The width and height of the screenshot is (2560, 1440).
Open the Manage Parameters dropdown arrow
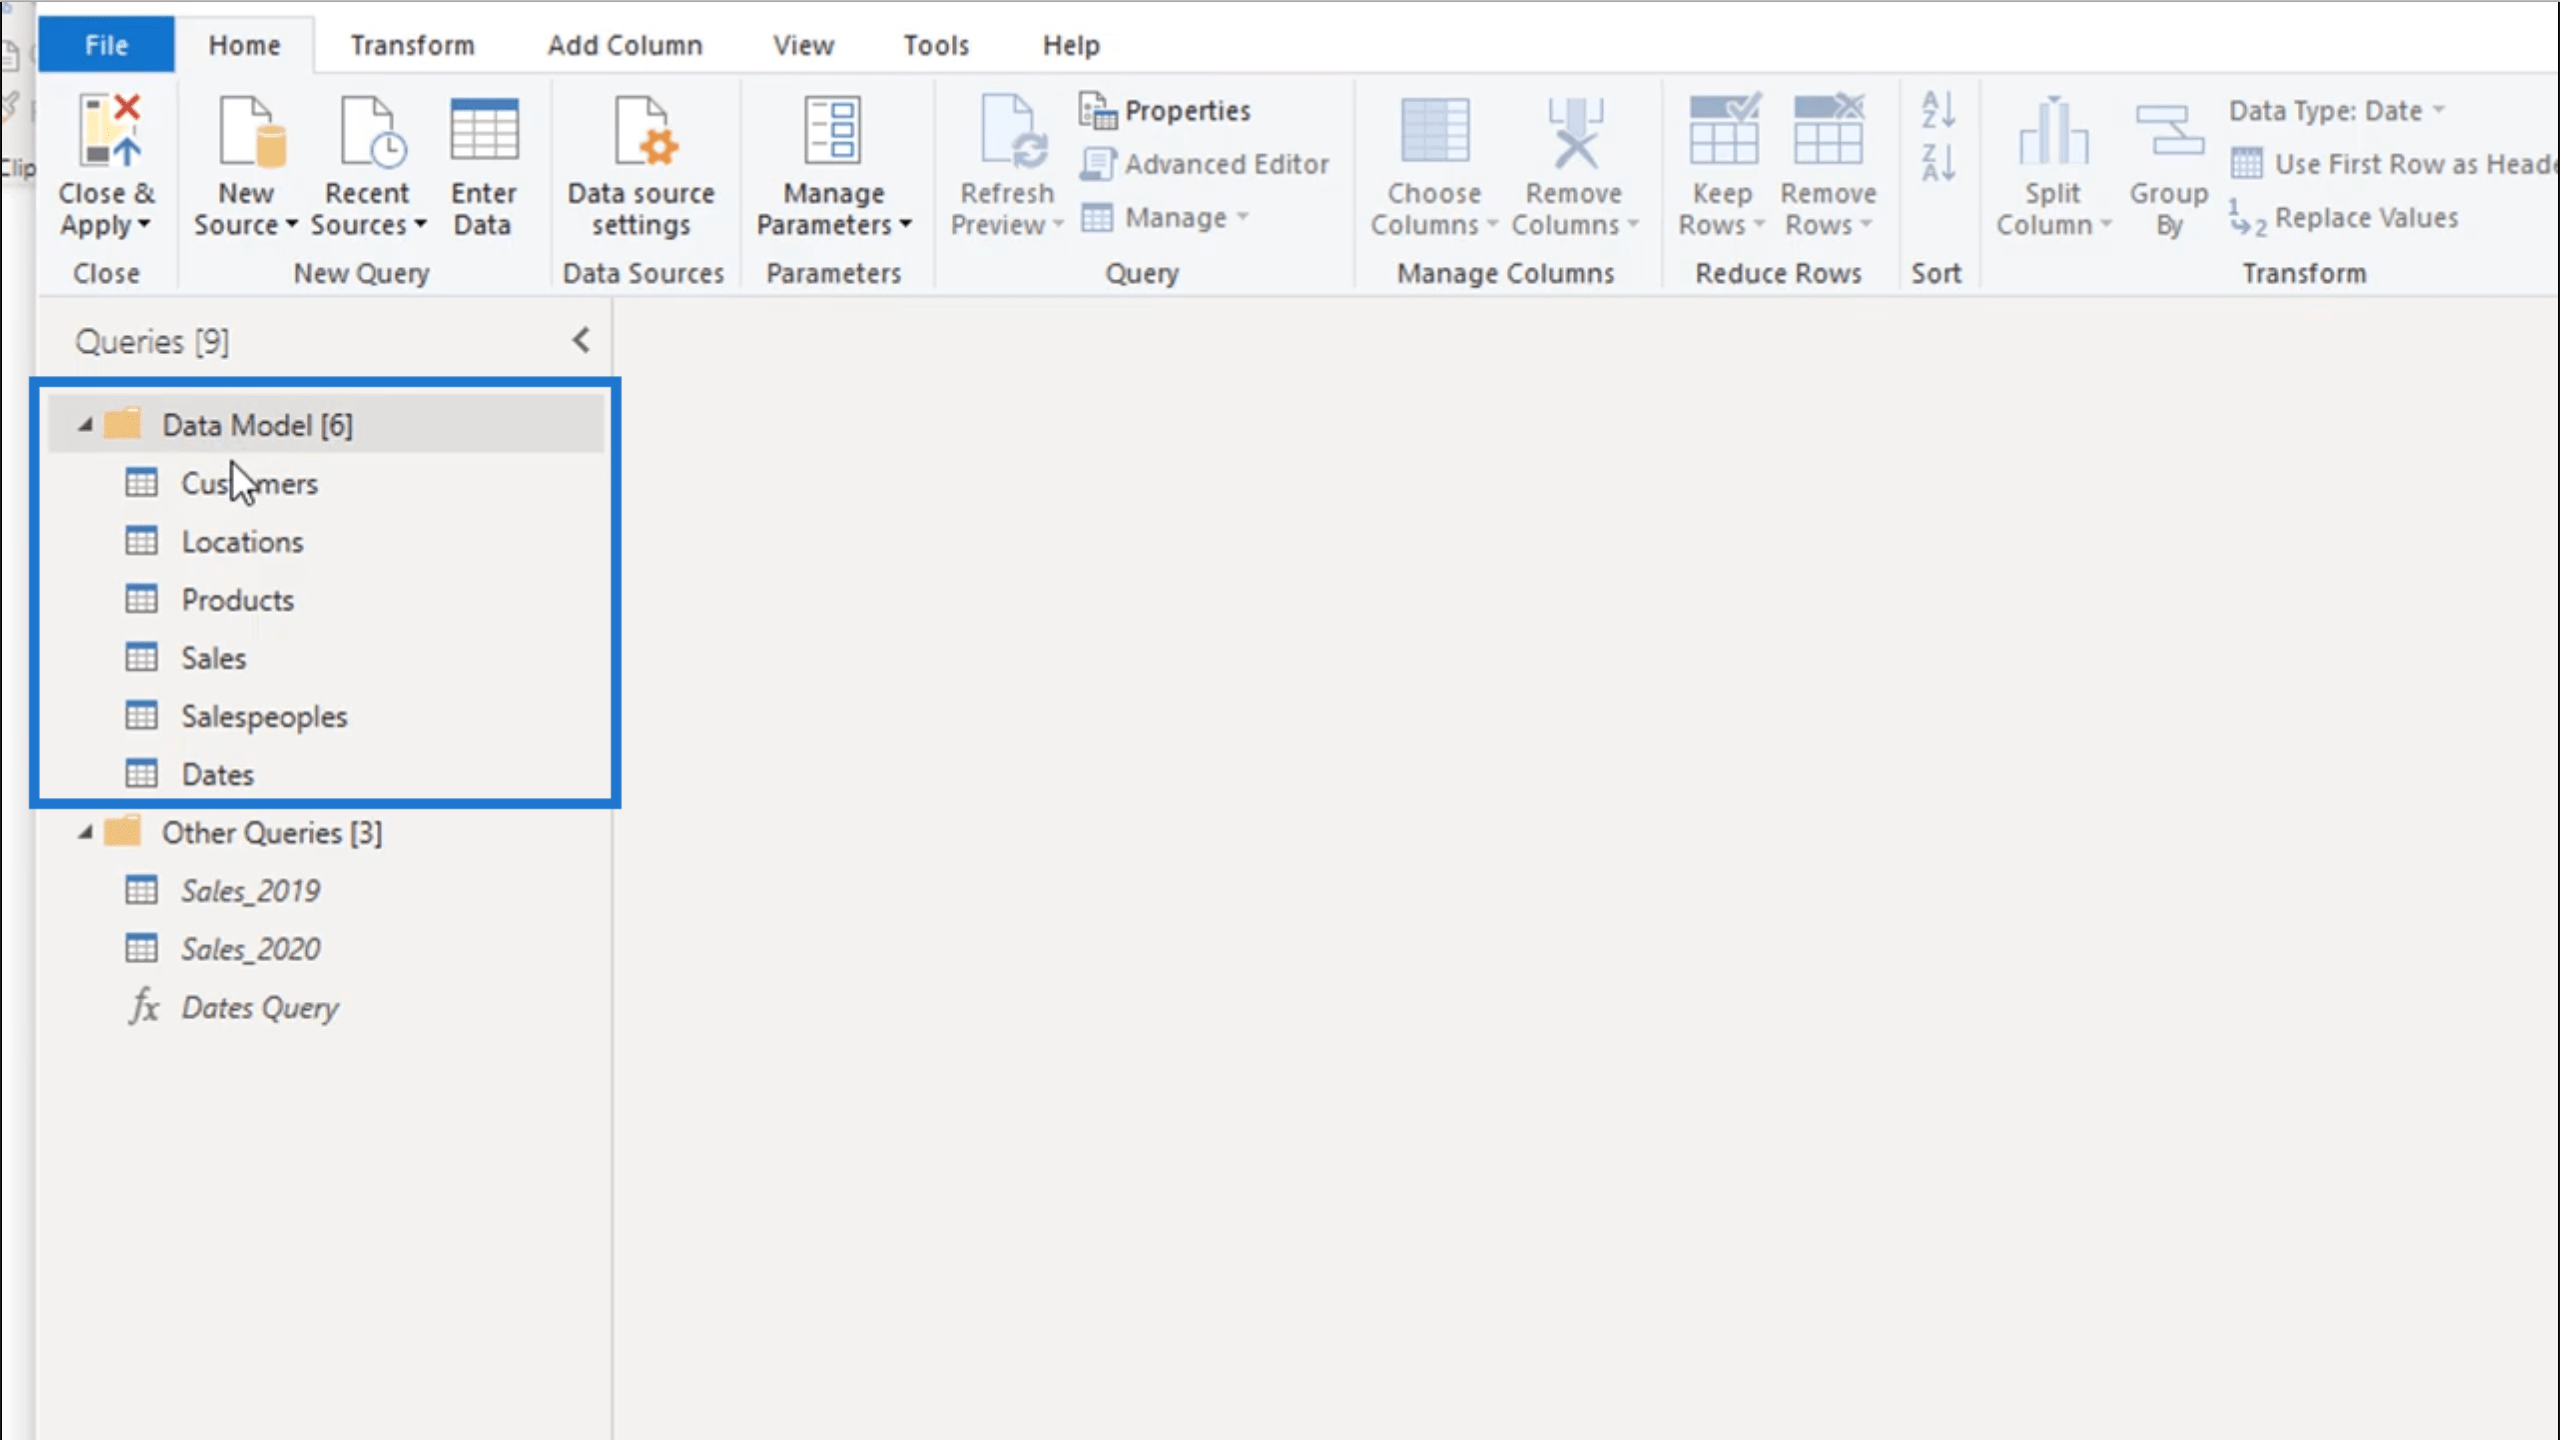coord(905,225)
